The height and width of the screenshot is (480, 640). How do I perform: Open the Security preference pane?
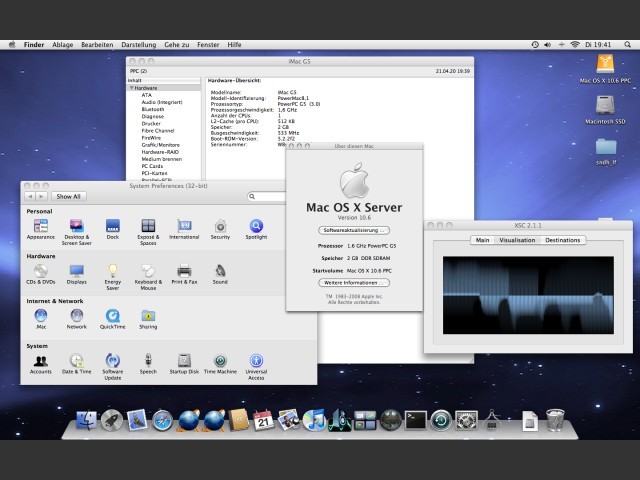pyautogui.click(x=220, y=229)
